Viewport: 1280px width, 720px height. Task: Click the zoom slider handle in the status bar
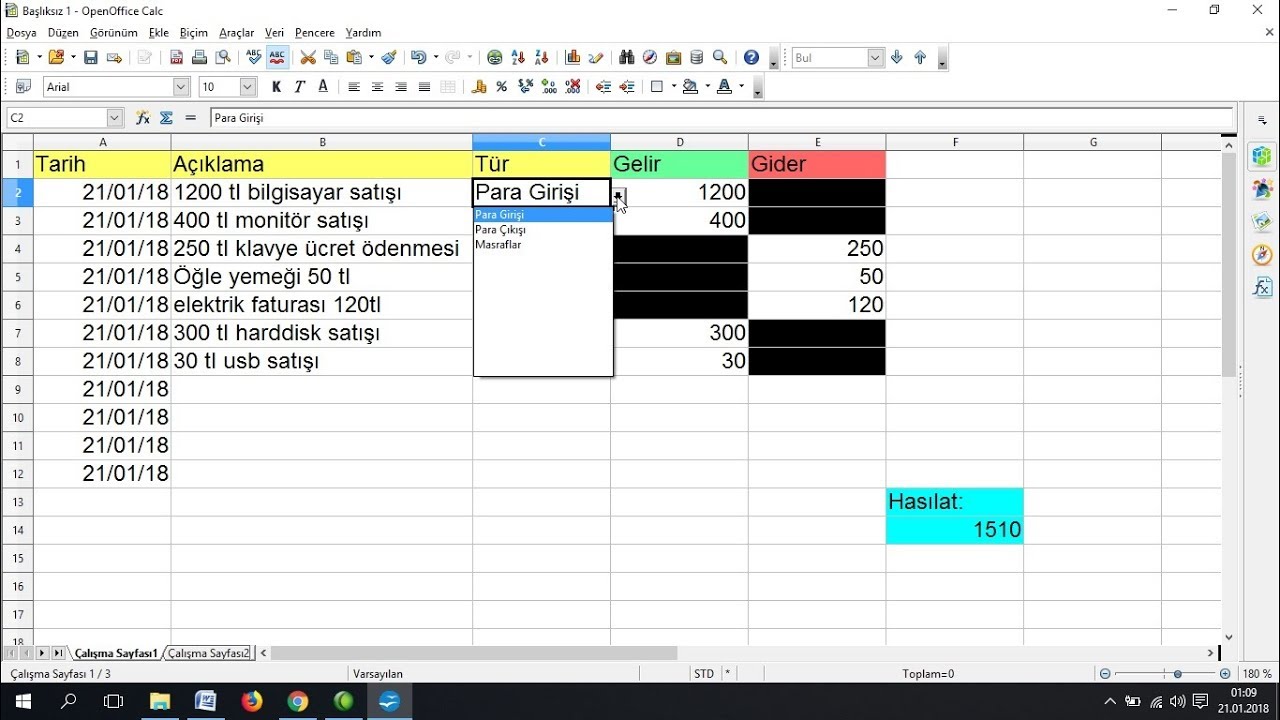1178,674
